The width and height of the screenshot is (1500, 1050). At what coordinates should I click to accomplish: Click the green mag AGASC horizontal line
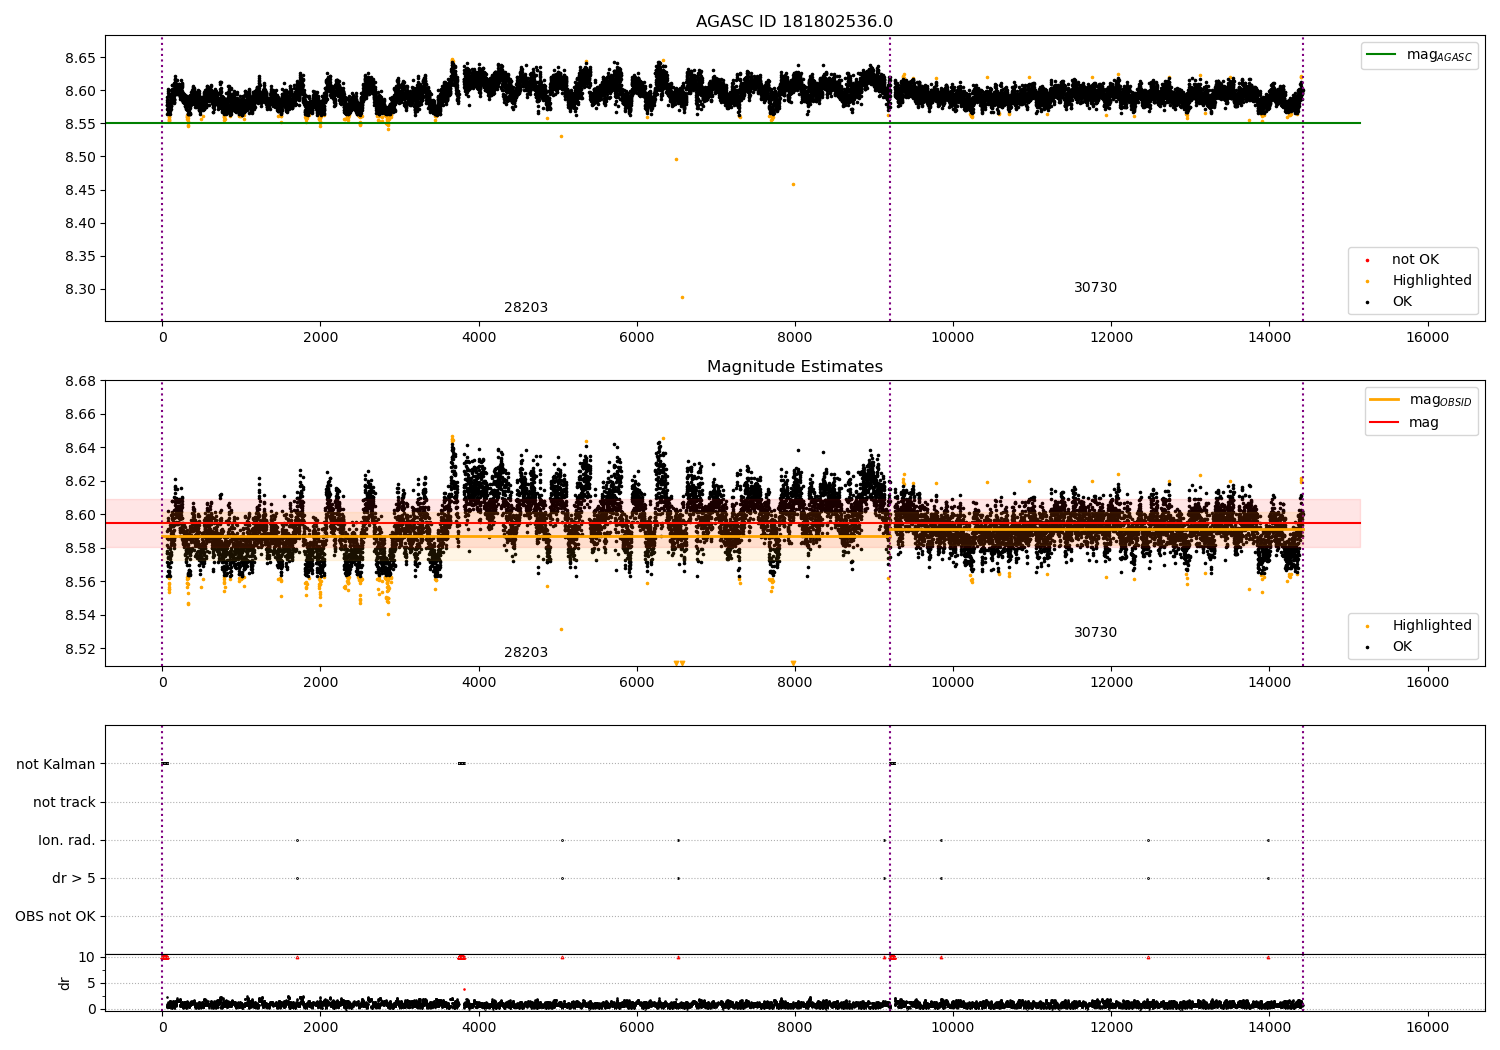732,123
